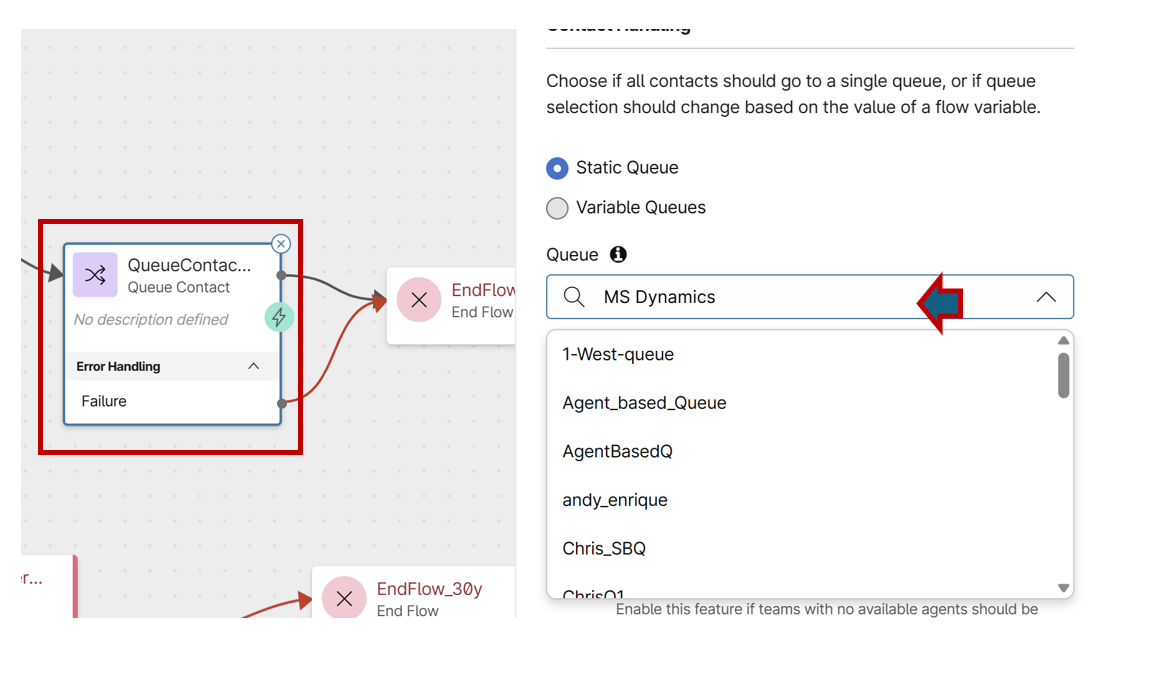Select the Variable Queues radio option
The image size is (1159, 683).
point(557,208)
